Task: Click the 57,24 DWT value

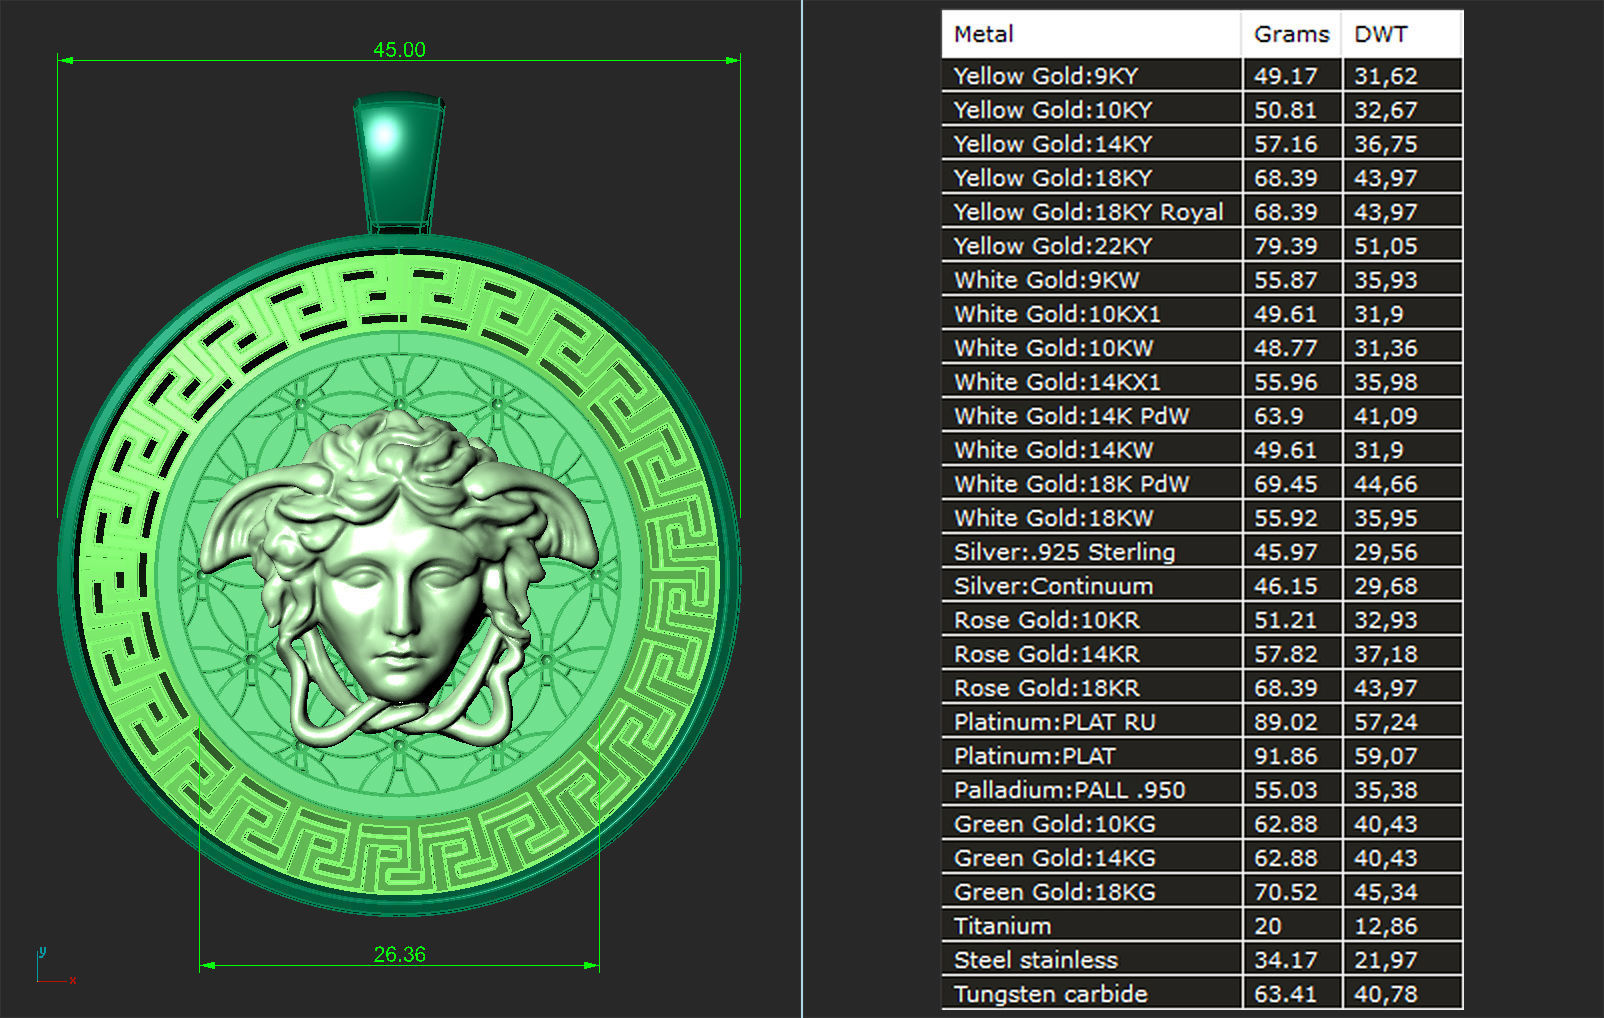Action: click(1386, 722)
